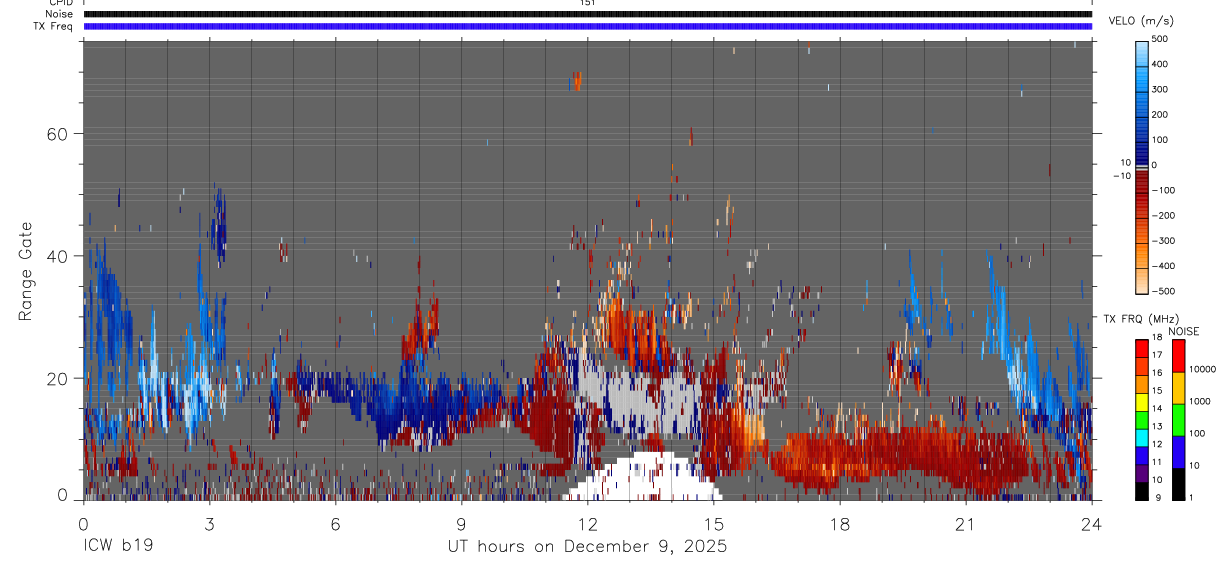This screenshot has width=1228, height=567.
Task: Click the orange 1000–10000 band of the NOISE legend
Action: (x=1179, y=387)
